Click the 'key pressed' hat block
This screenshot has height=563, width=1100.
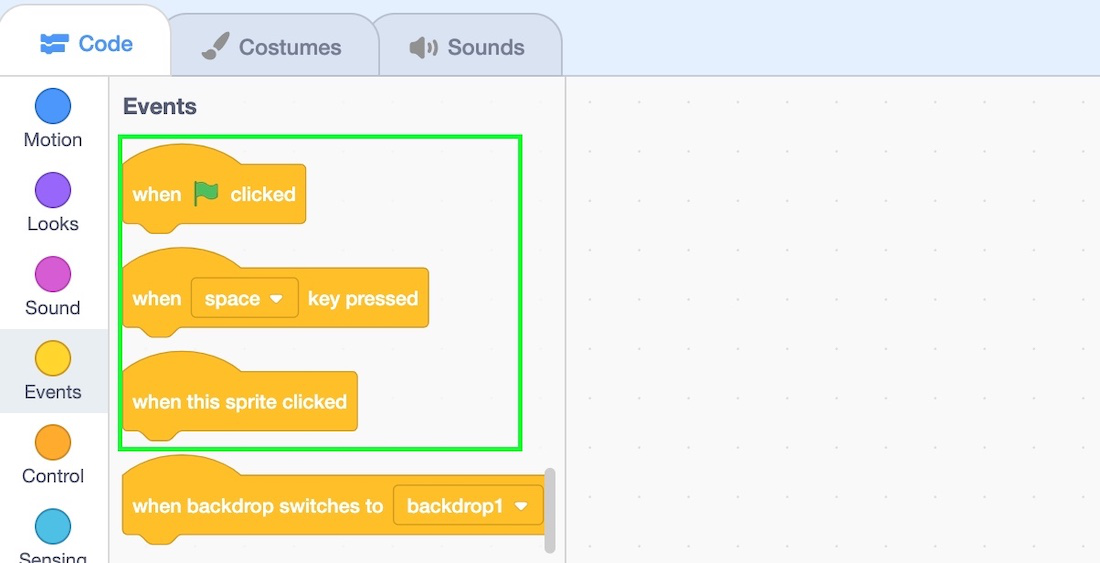coord(363,298)
